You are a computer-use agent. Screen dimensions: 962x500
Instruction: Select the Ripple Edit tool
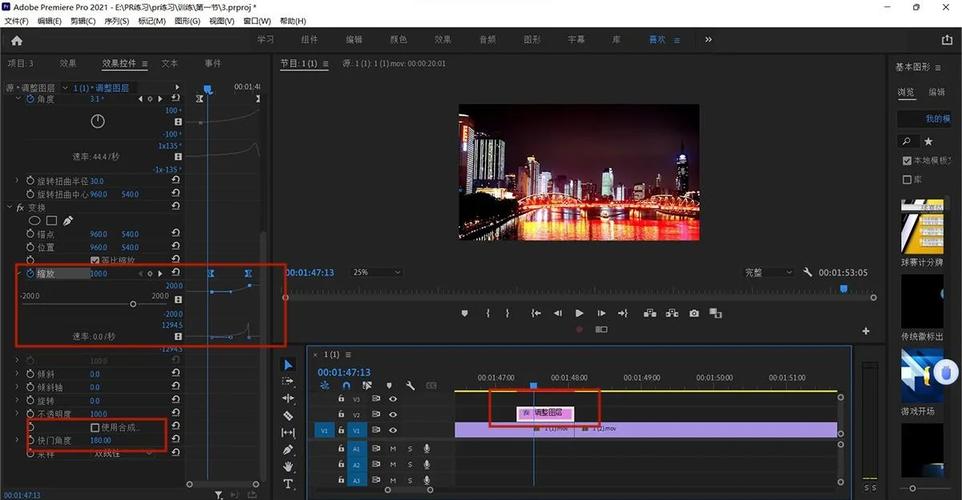(x=288, y=398)
